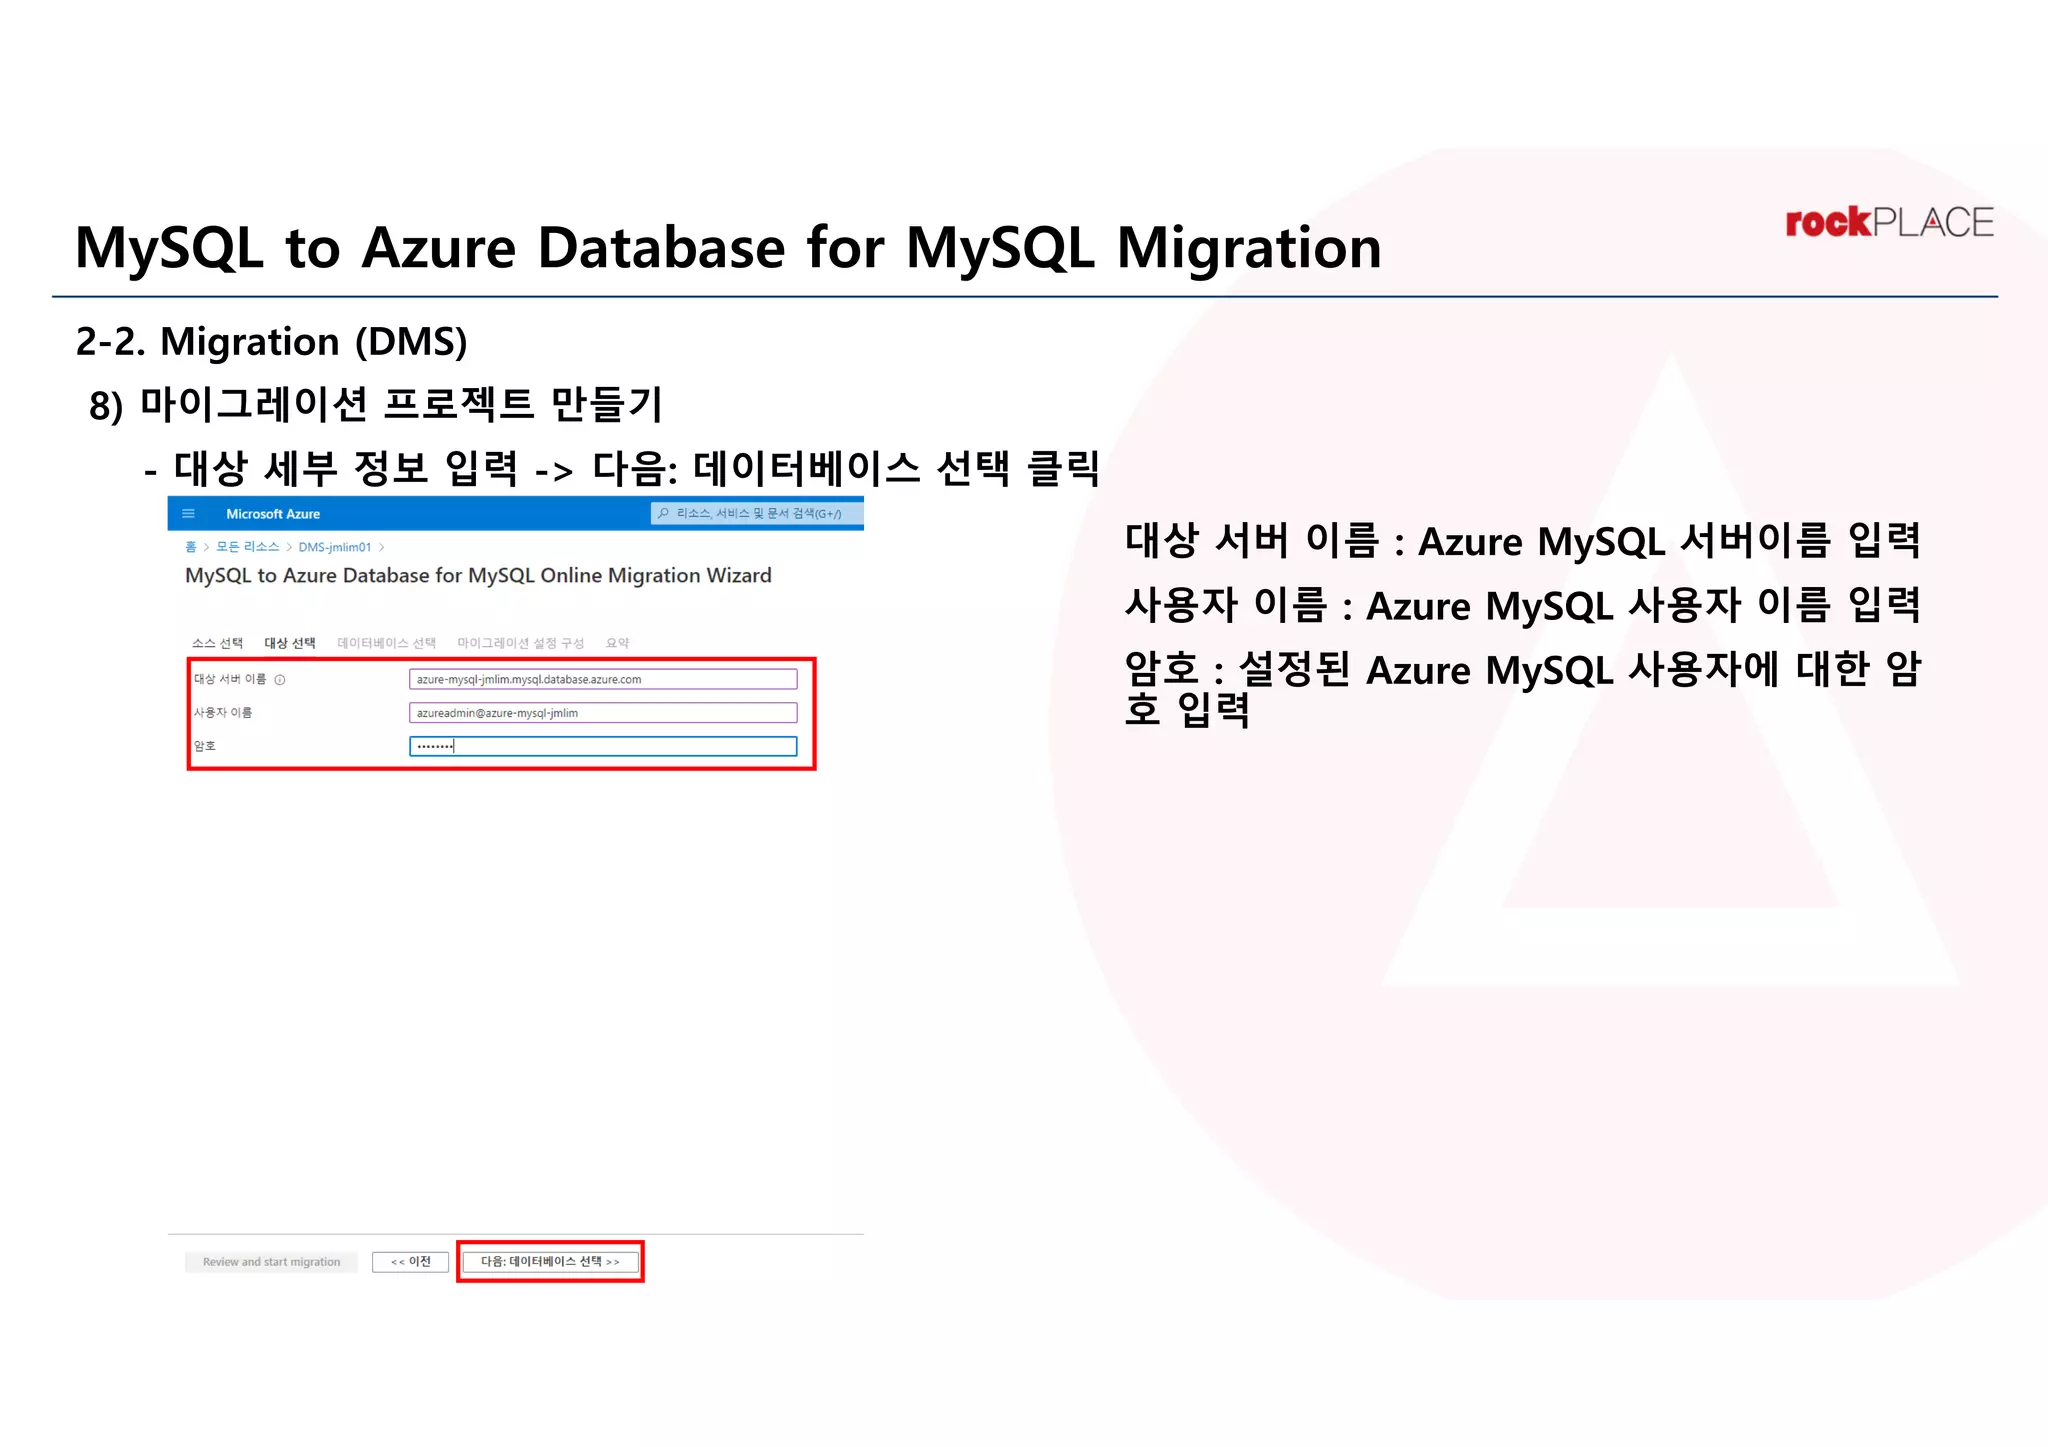Open DMS-jmlim01 breadcrumb link
The height and width of the screenshot is (1447, 2048).
[x=335, y=547]
